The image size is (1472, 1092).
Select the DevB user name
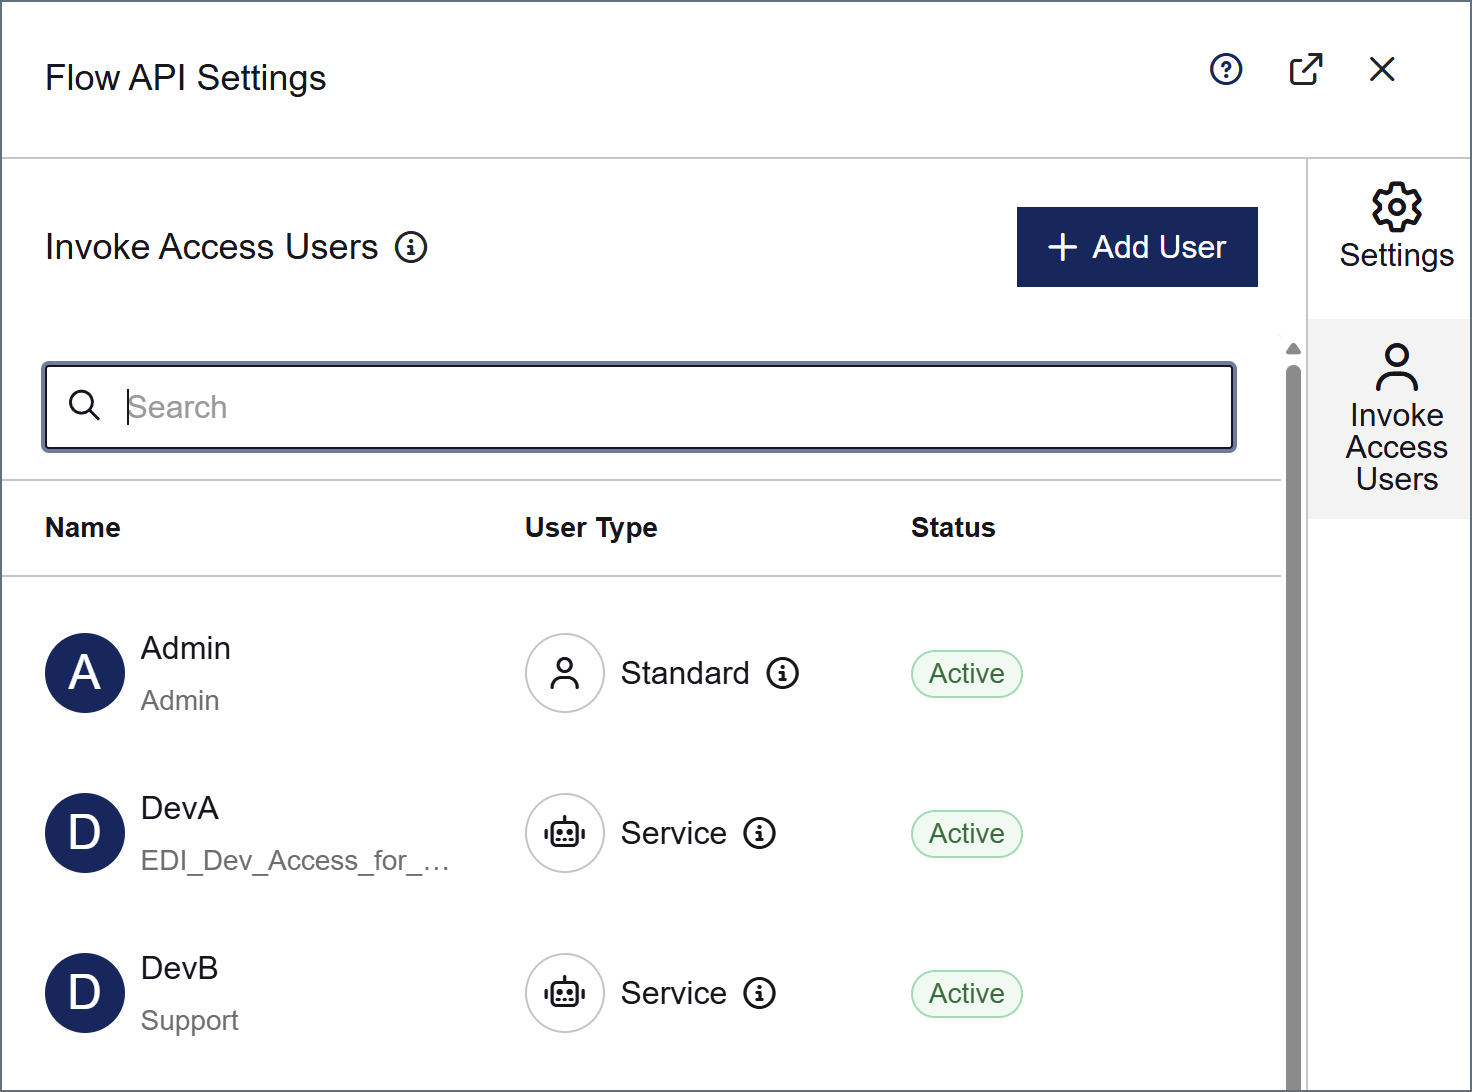click(180, 968)
